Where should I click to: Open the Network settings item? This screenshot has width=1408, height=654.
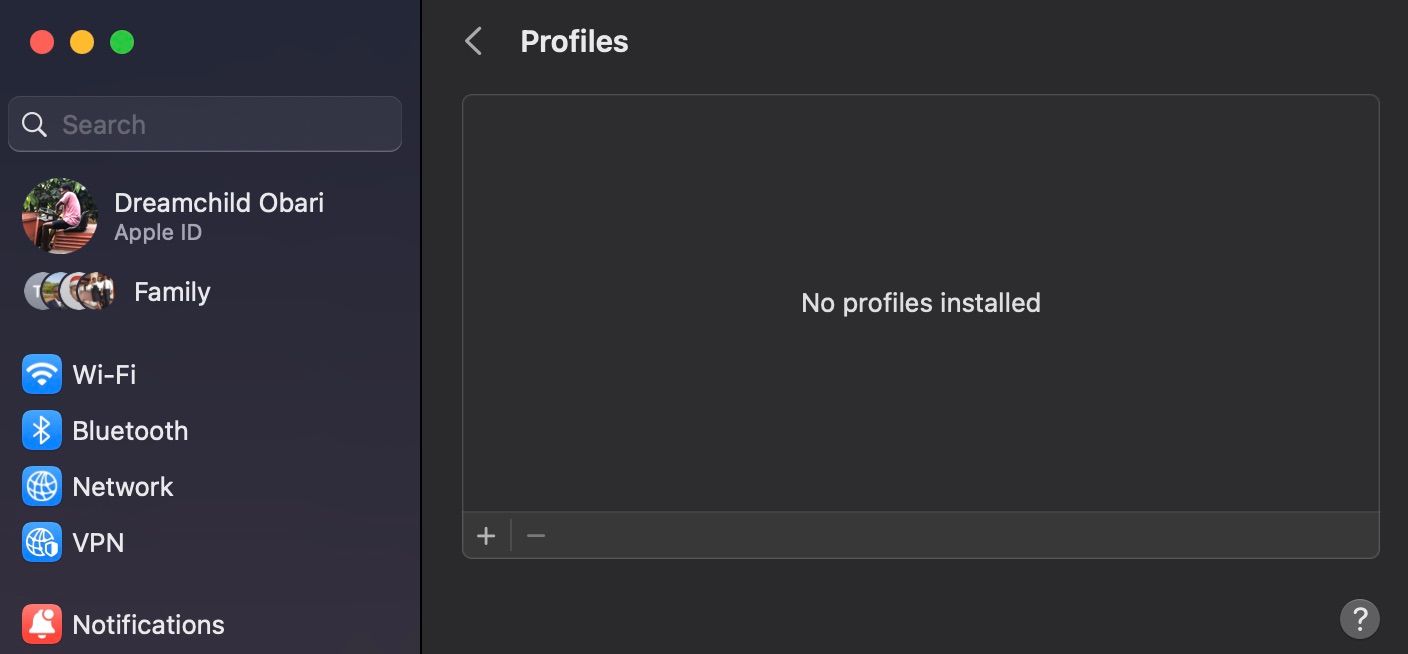(123, 487)
